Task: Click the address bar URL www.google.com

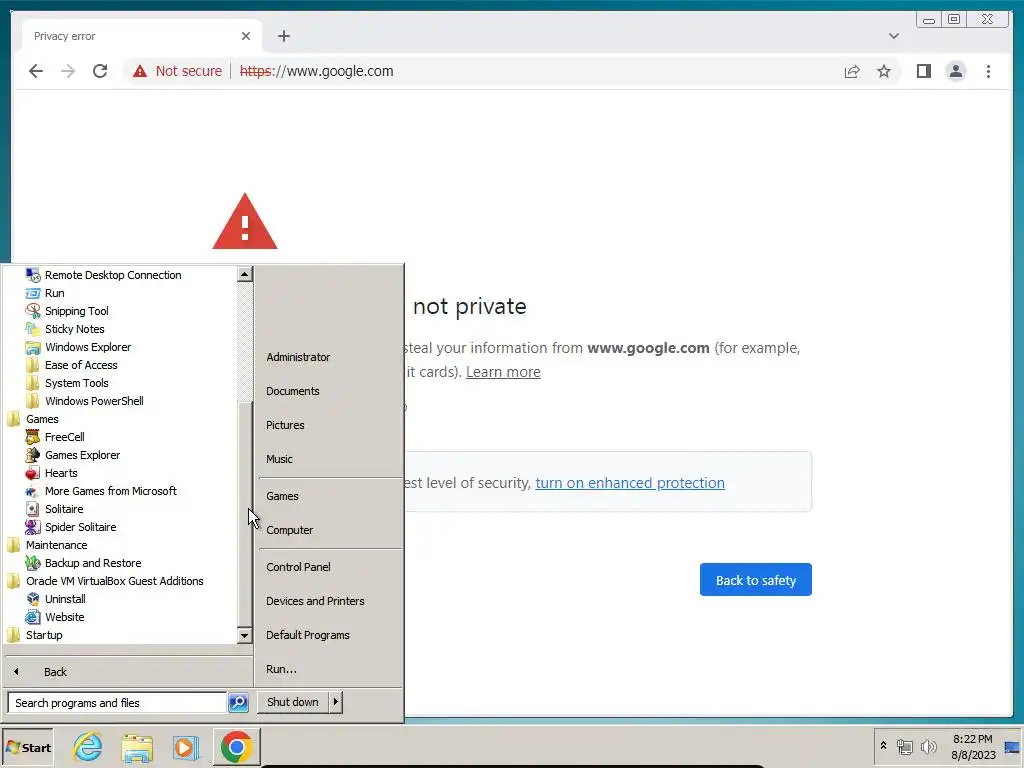Action: pos(317,71)
